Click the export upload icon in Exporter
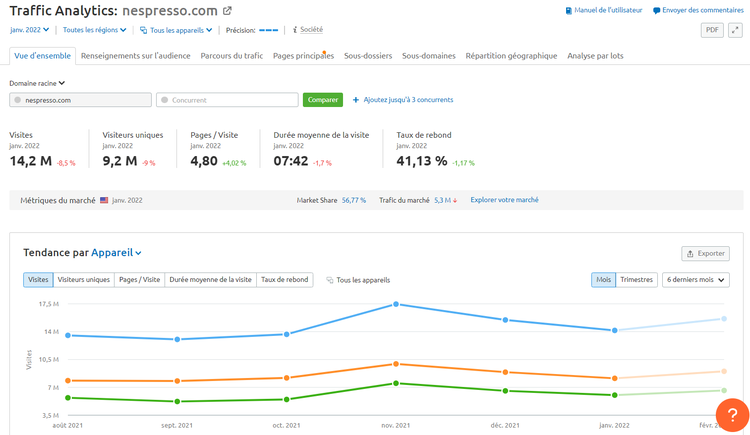This screenshot has width=750, height=435. [690, 254]
